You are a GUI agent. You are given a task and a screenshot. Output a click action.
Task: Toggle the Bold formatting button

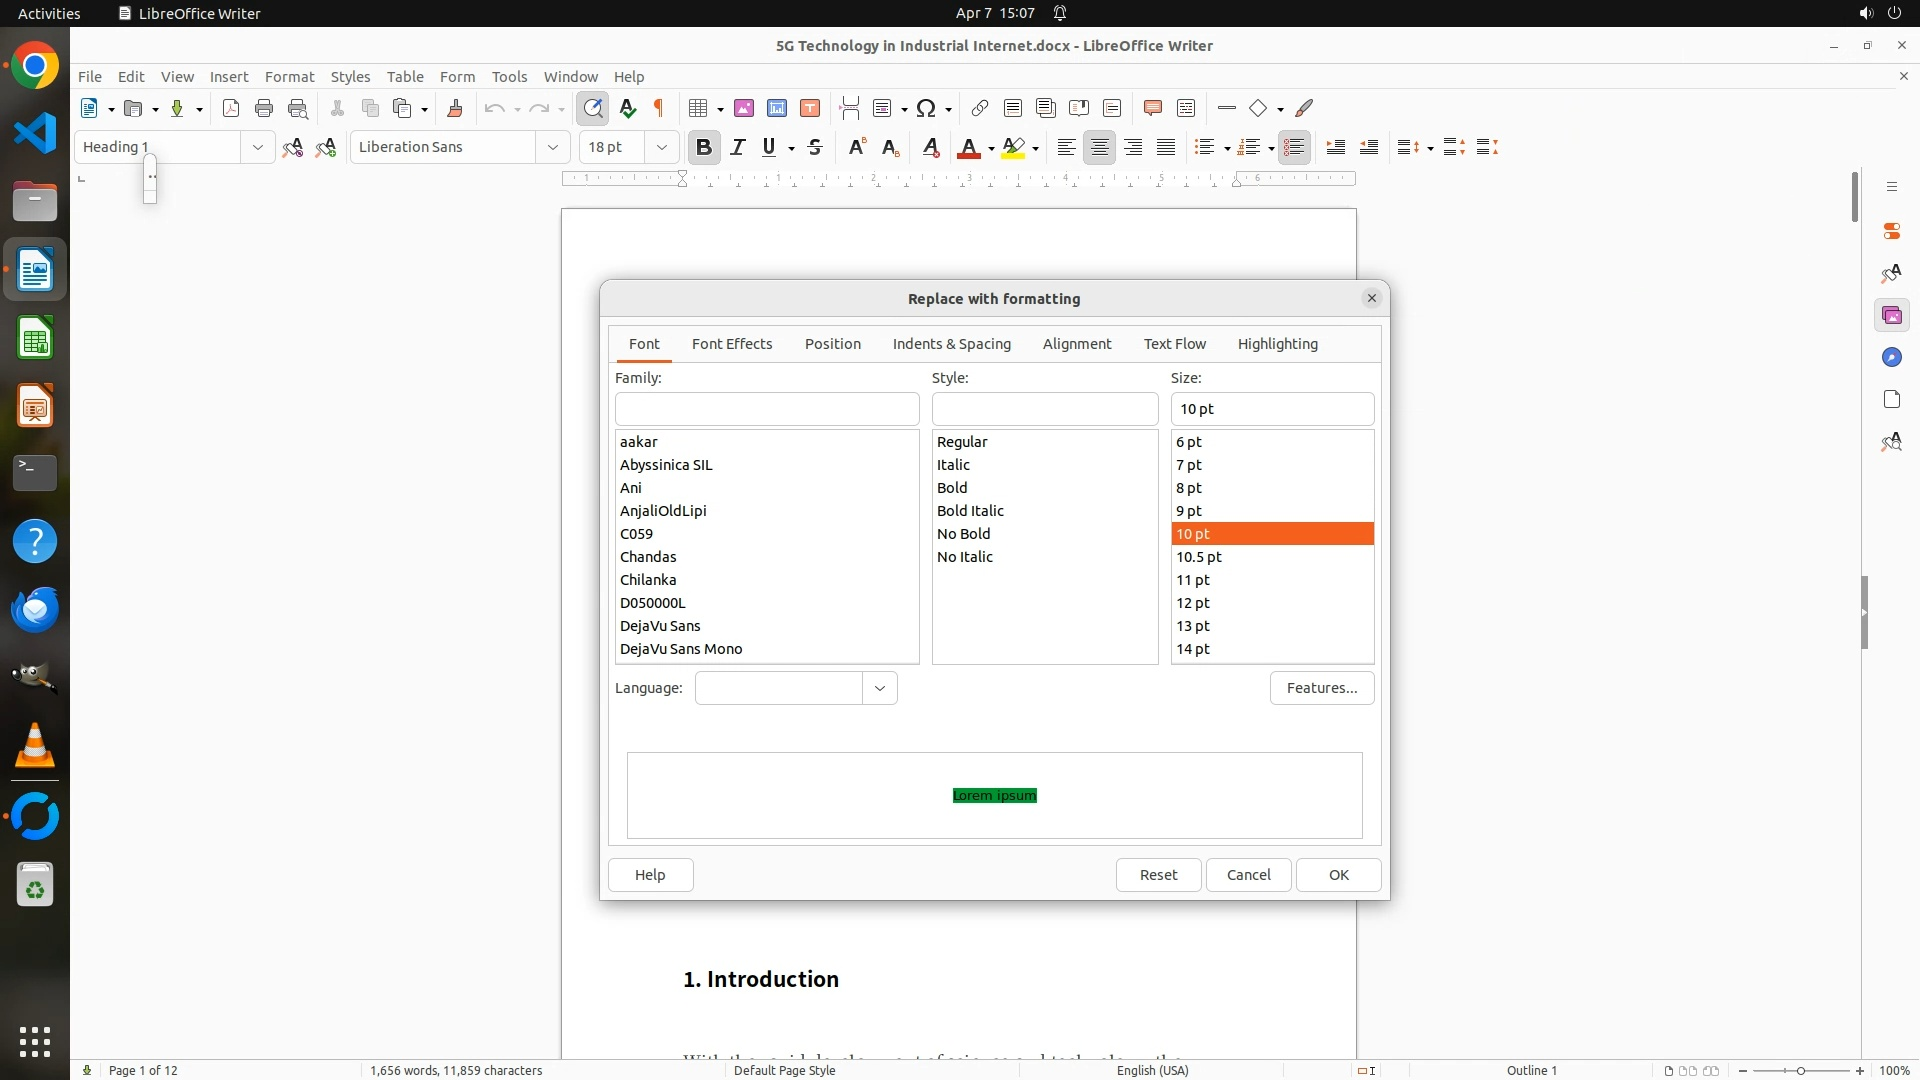pyautogui.click(x=704, y=147)
